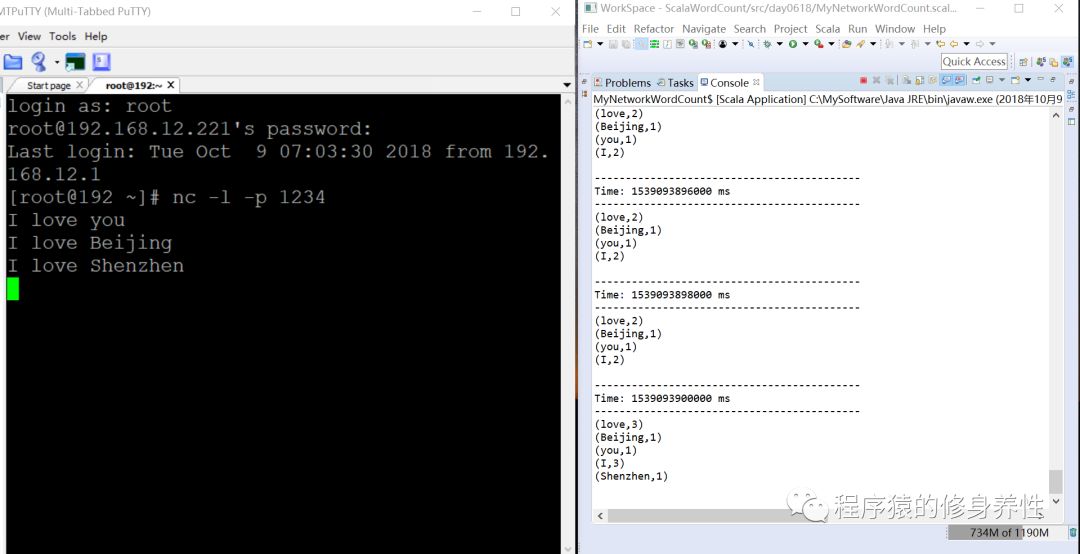Click the script sending icon in MTPuTTY toolbar

(x=102, y=62)
